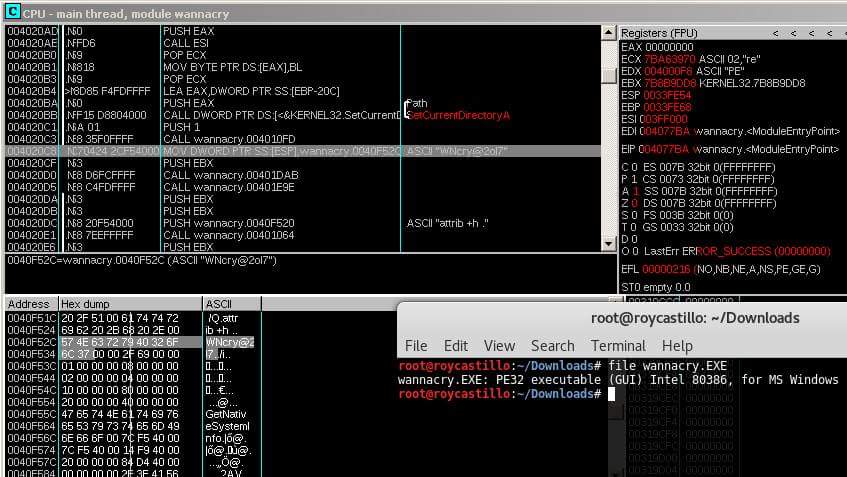Open the Search menu in terminal
This screenshot has height=477, width=847.
(552, 345)
